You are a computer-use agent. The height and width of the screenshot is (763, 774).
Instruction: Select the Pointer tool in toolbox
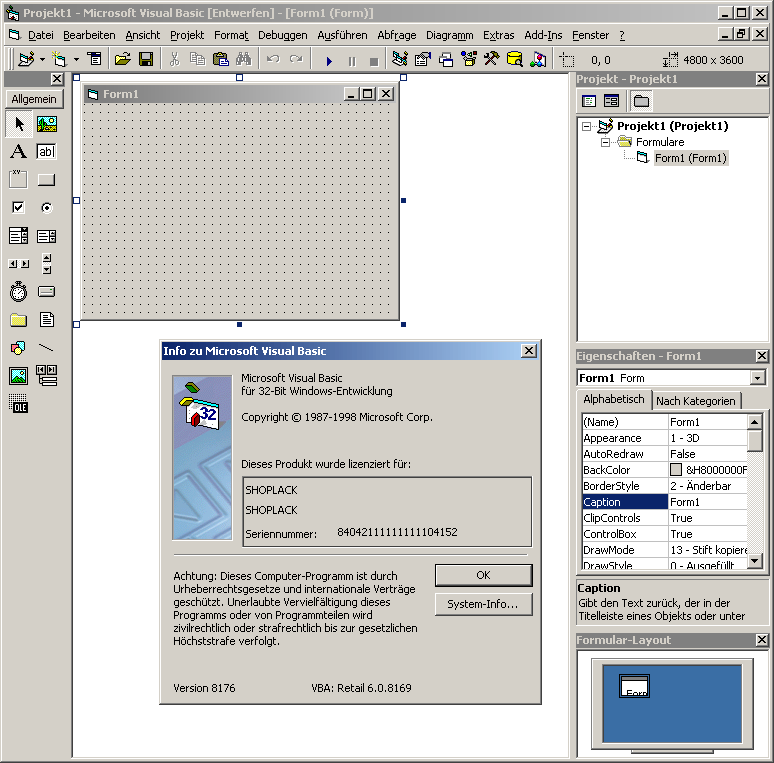pyautogui.click(x=19, y=123)
